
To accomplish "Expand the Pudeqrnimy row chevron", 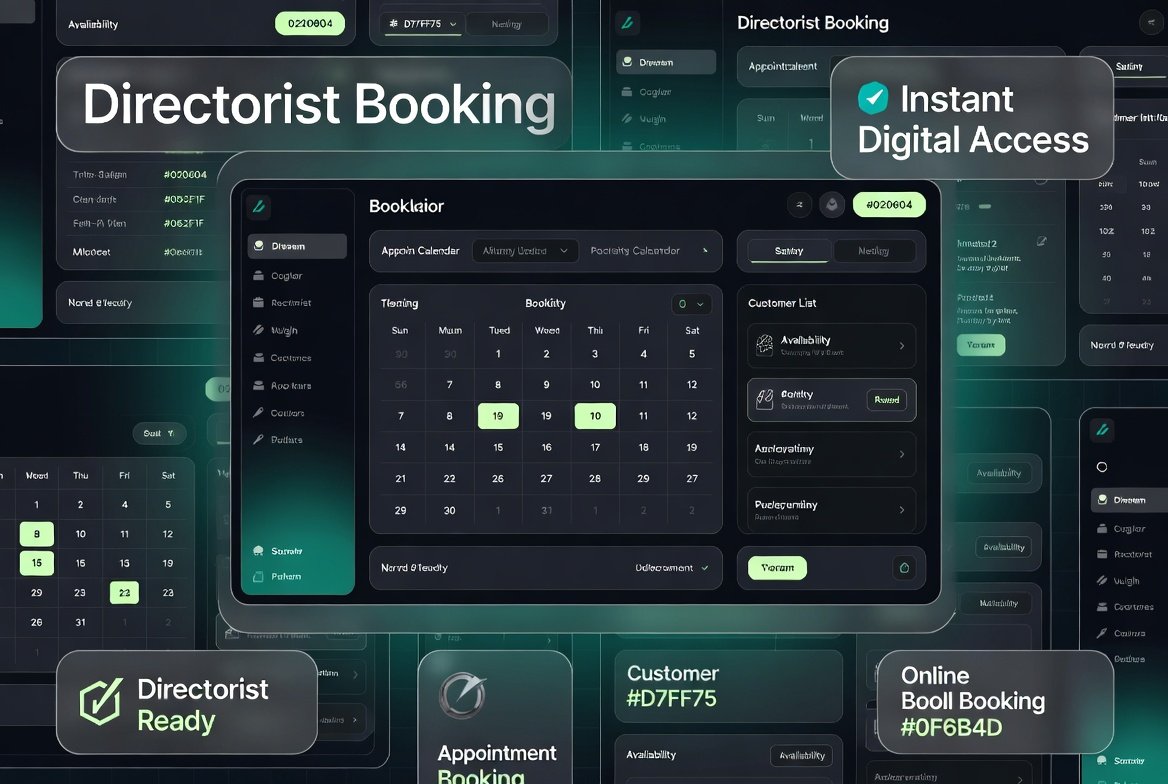I will pos(901,510).
